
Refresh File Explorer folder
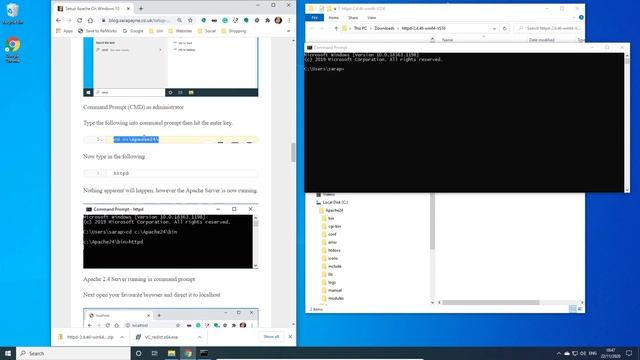pyautogui.click(x=504, y=28)
